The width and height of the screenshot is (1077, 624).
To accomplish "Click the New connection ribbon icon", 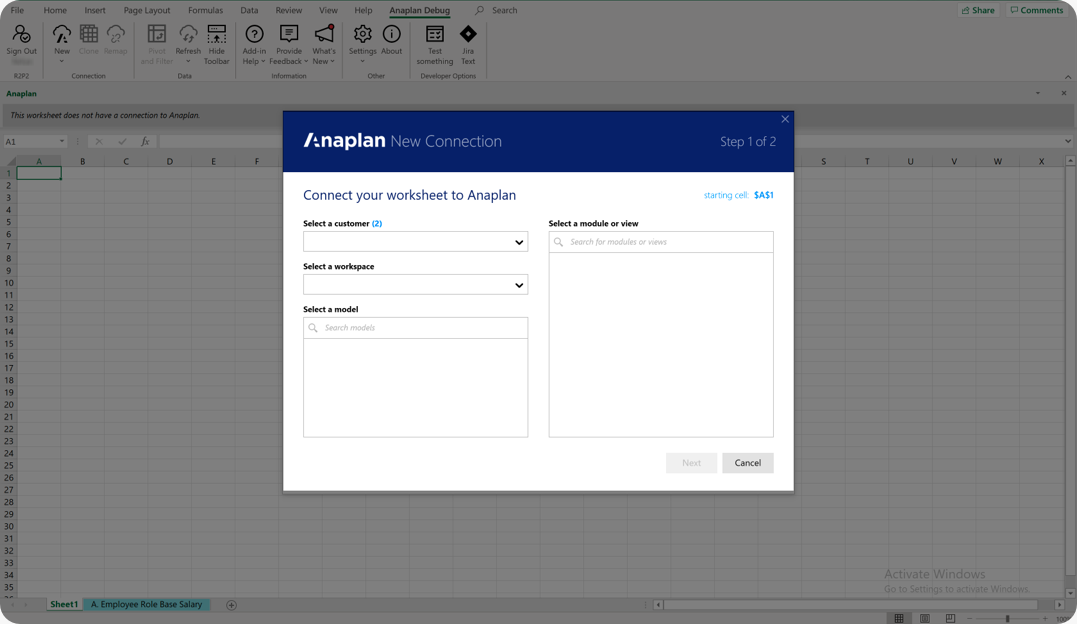I will point(62,34).
